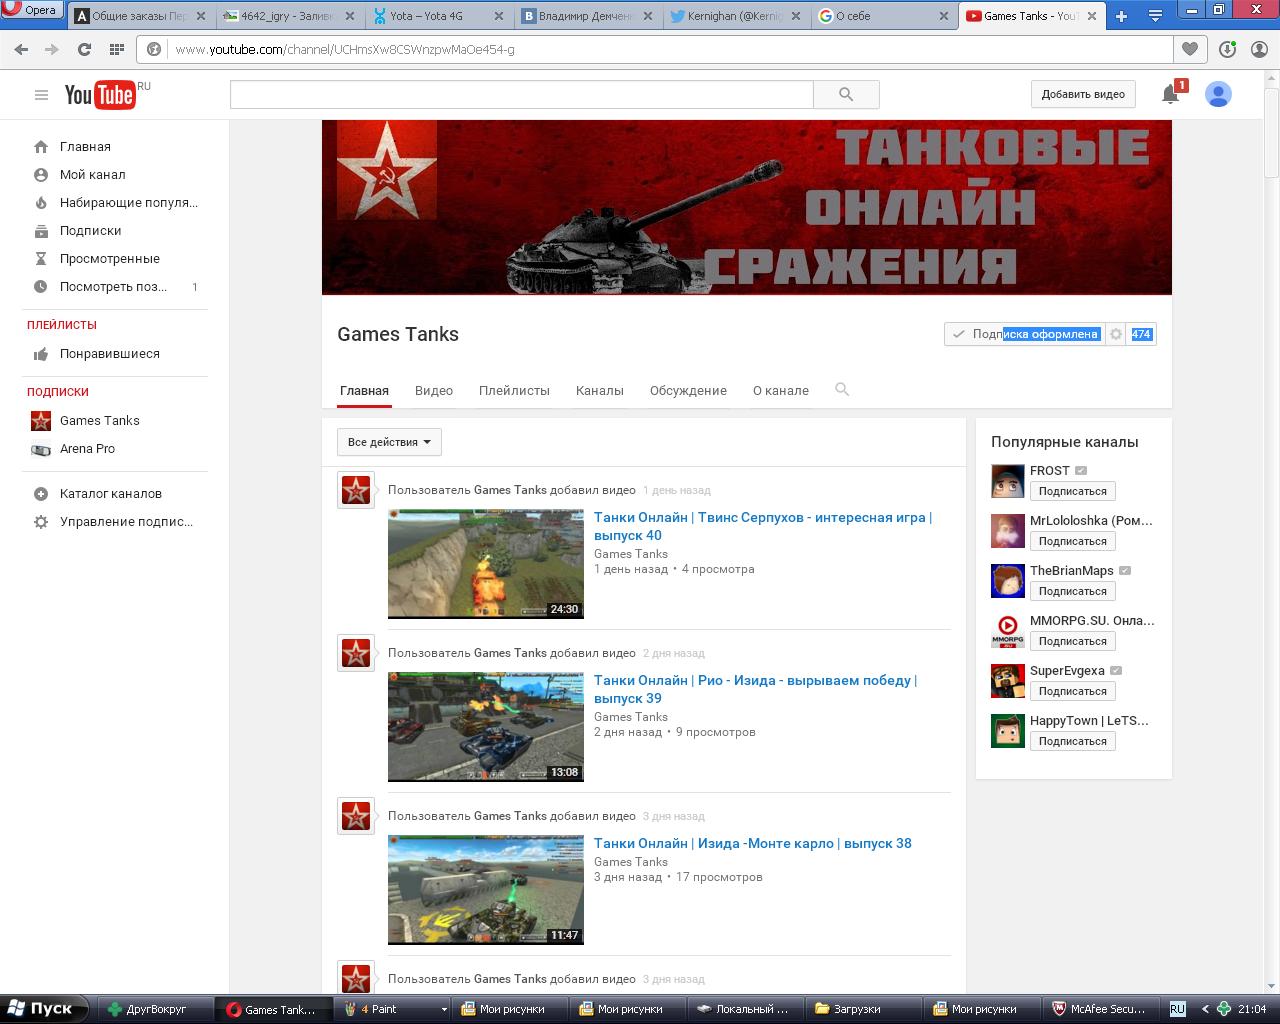Open the SuperEvgexa channel name link

1067,671
